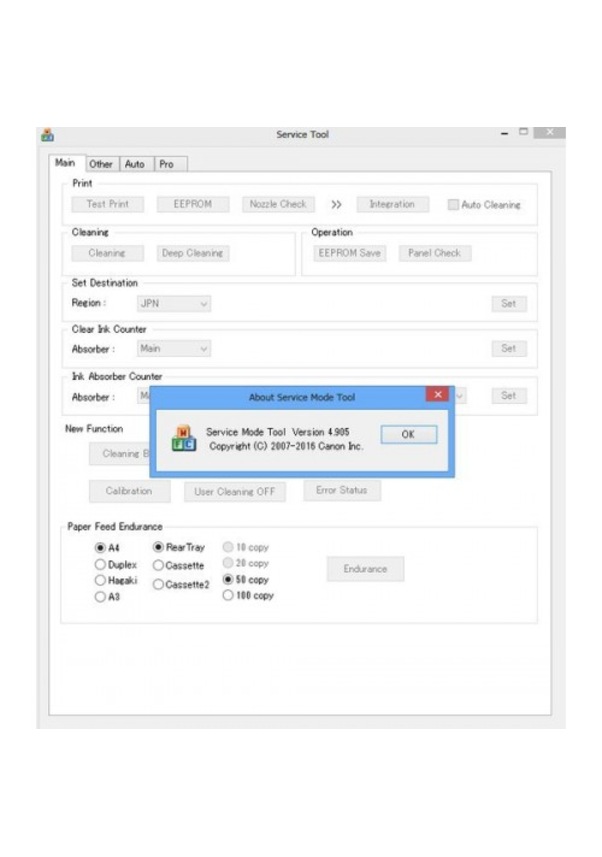The height and width of the screenshot is (857, 602).
Task: Open the Region JPN dropdown
Action: 174,303
